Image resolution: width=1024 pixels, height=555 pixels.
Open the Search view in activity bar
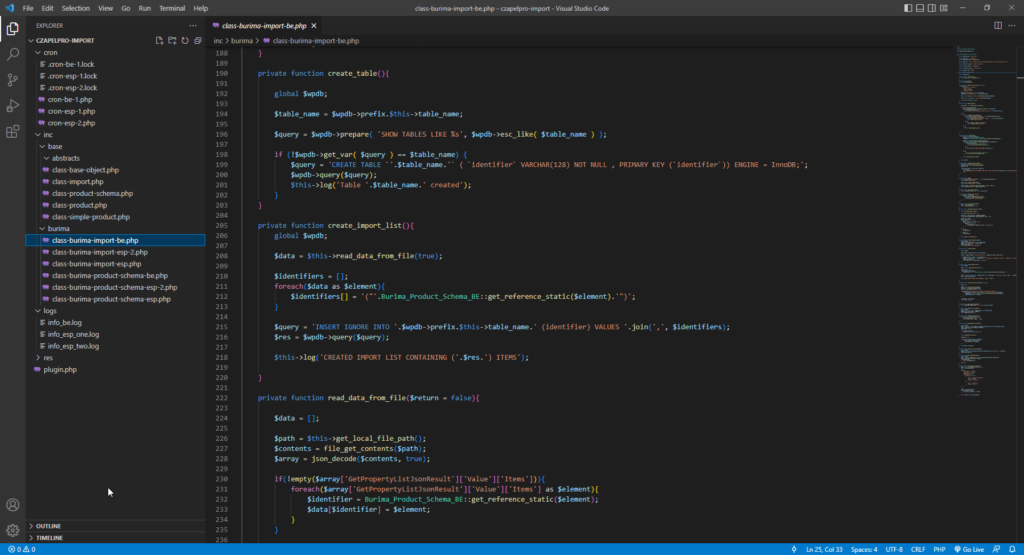12,54
